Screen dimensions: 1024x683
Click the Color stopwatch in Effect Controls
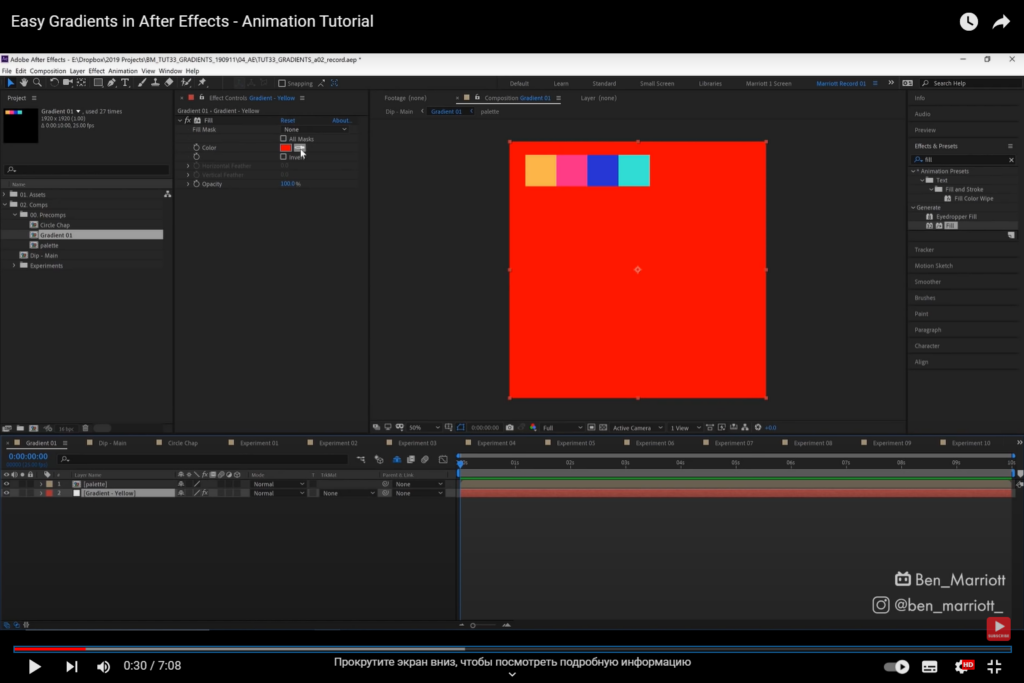tap(196, 148)
